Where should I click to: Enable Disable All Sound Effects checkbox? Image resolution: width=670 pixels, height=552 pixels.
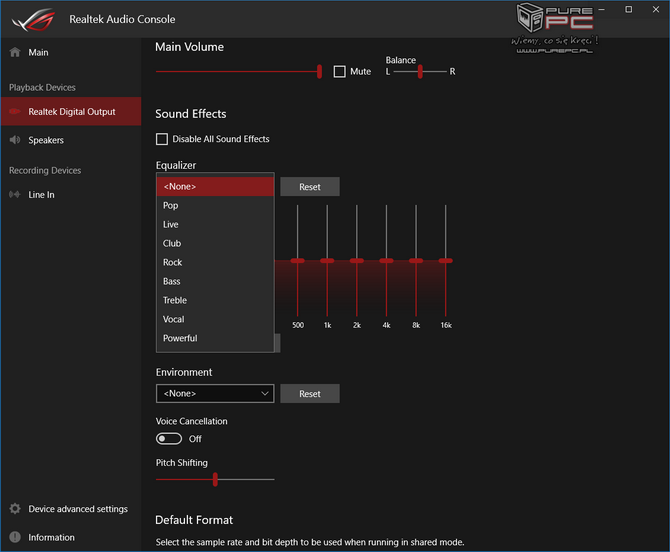coord(162,139)
